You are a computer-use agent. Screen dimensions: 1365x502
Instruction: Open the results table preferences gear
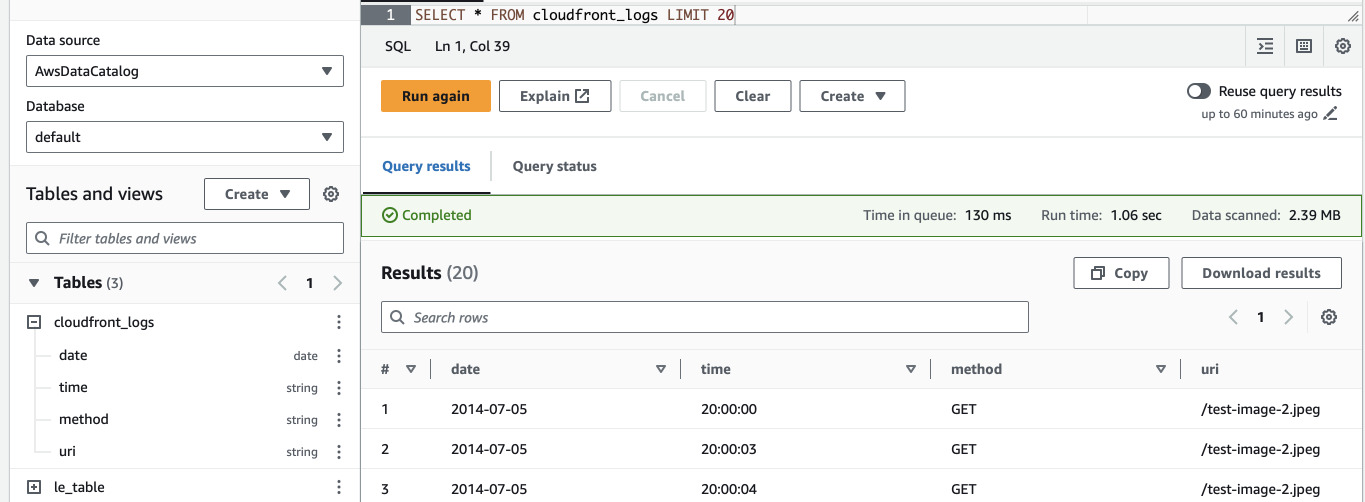tap(1328, 317)
